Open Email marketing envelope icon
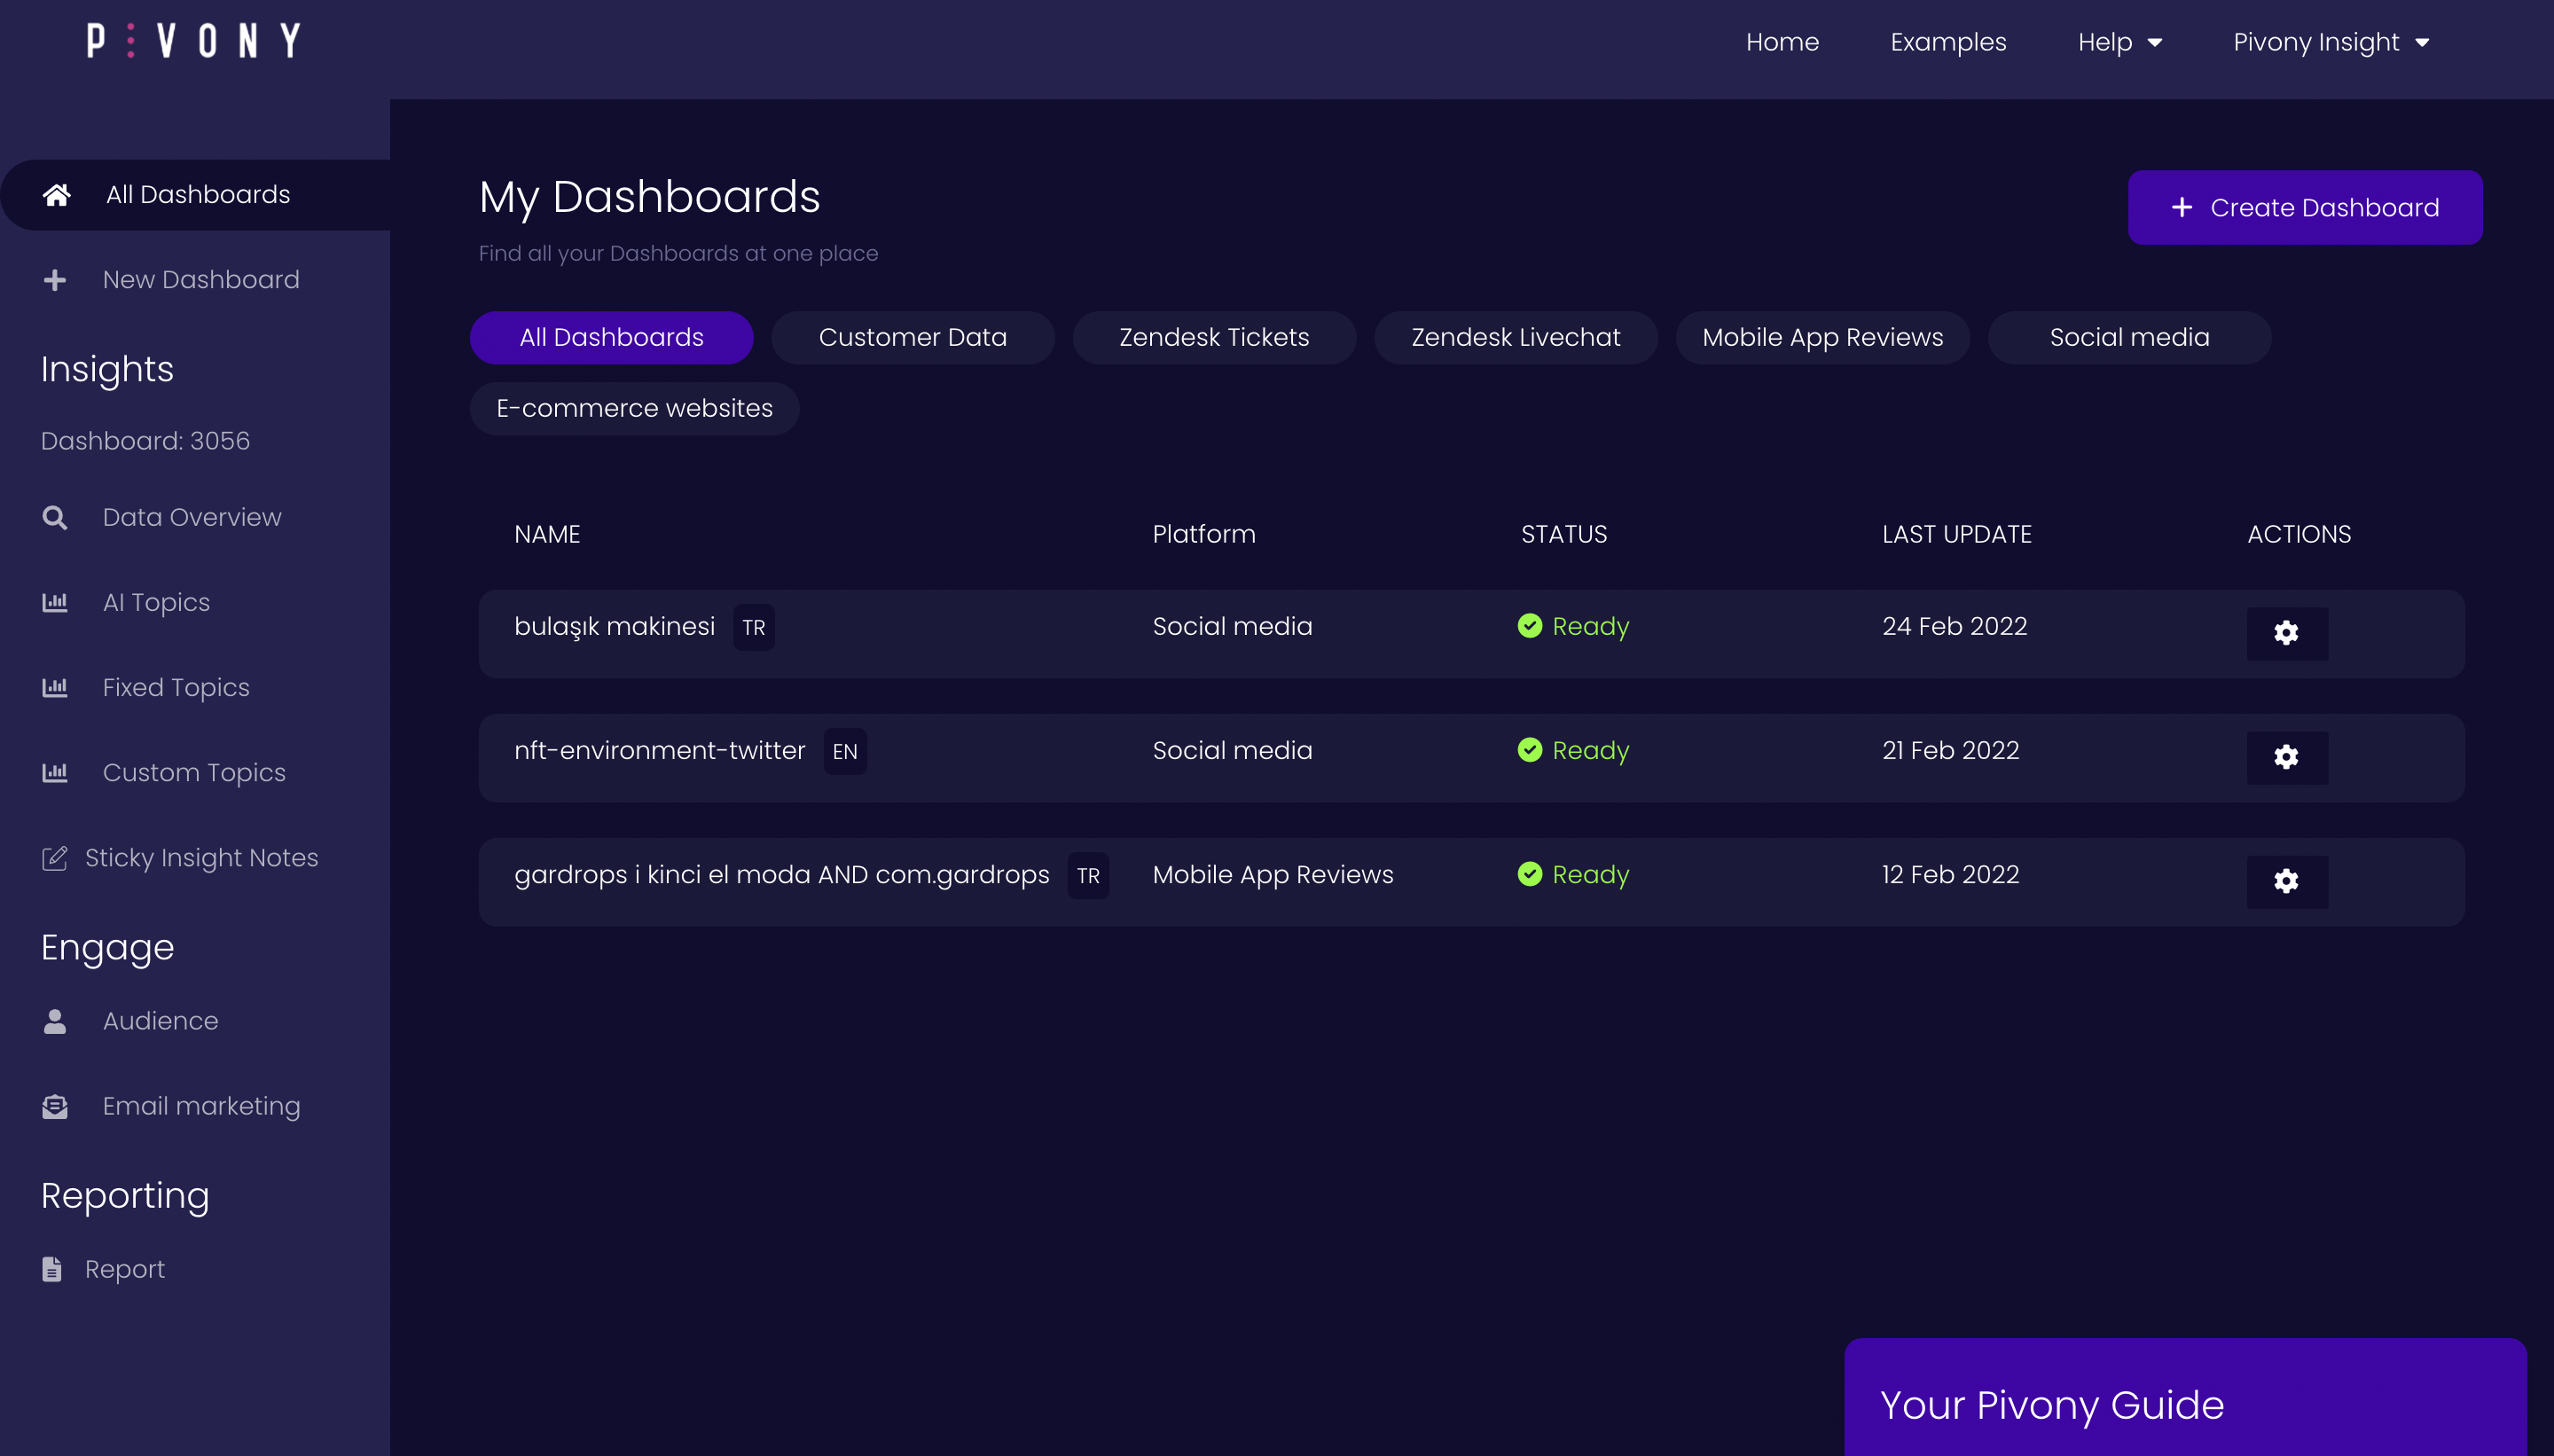Screen dimensions: 2554x1456 tap(55, 1106)
